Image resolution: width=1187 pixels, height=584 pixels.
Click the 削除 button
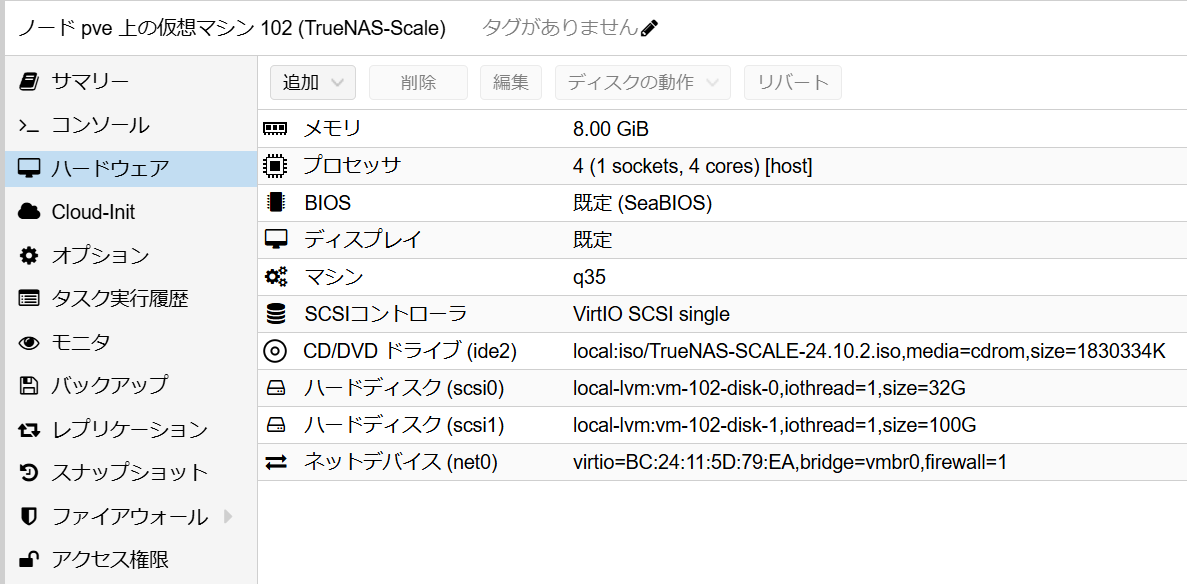(418, 83)
